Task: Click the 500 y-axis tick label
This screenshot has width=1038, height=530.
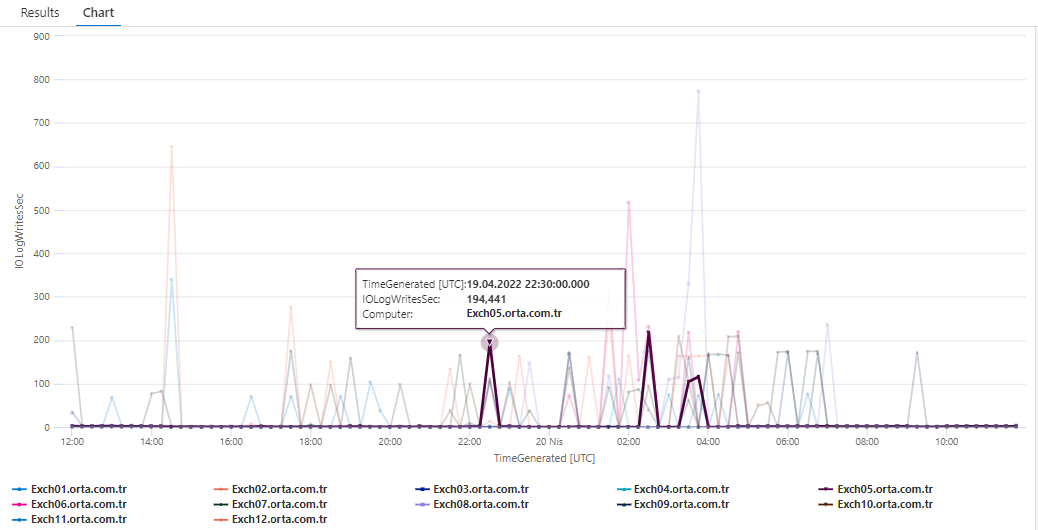Action: click(x=41, y=210)
